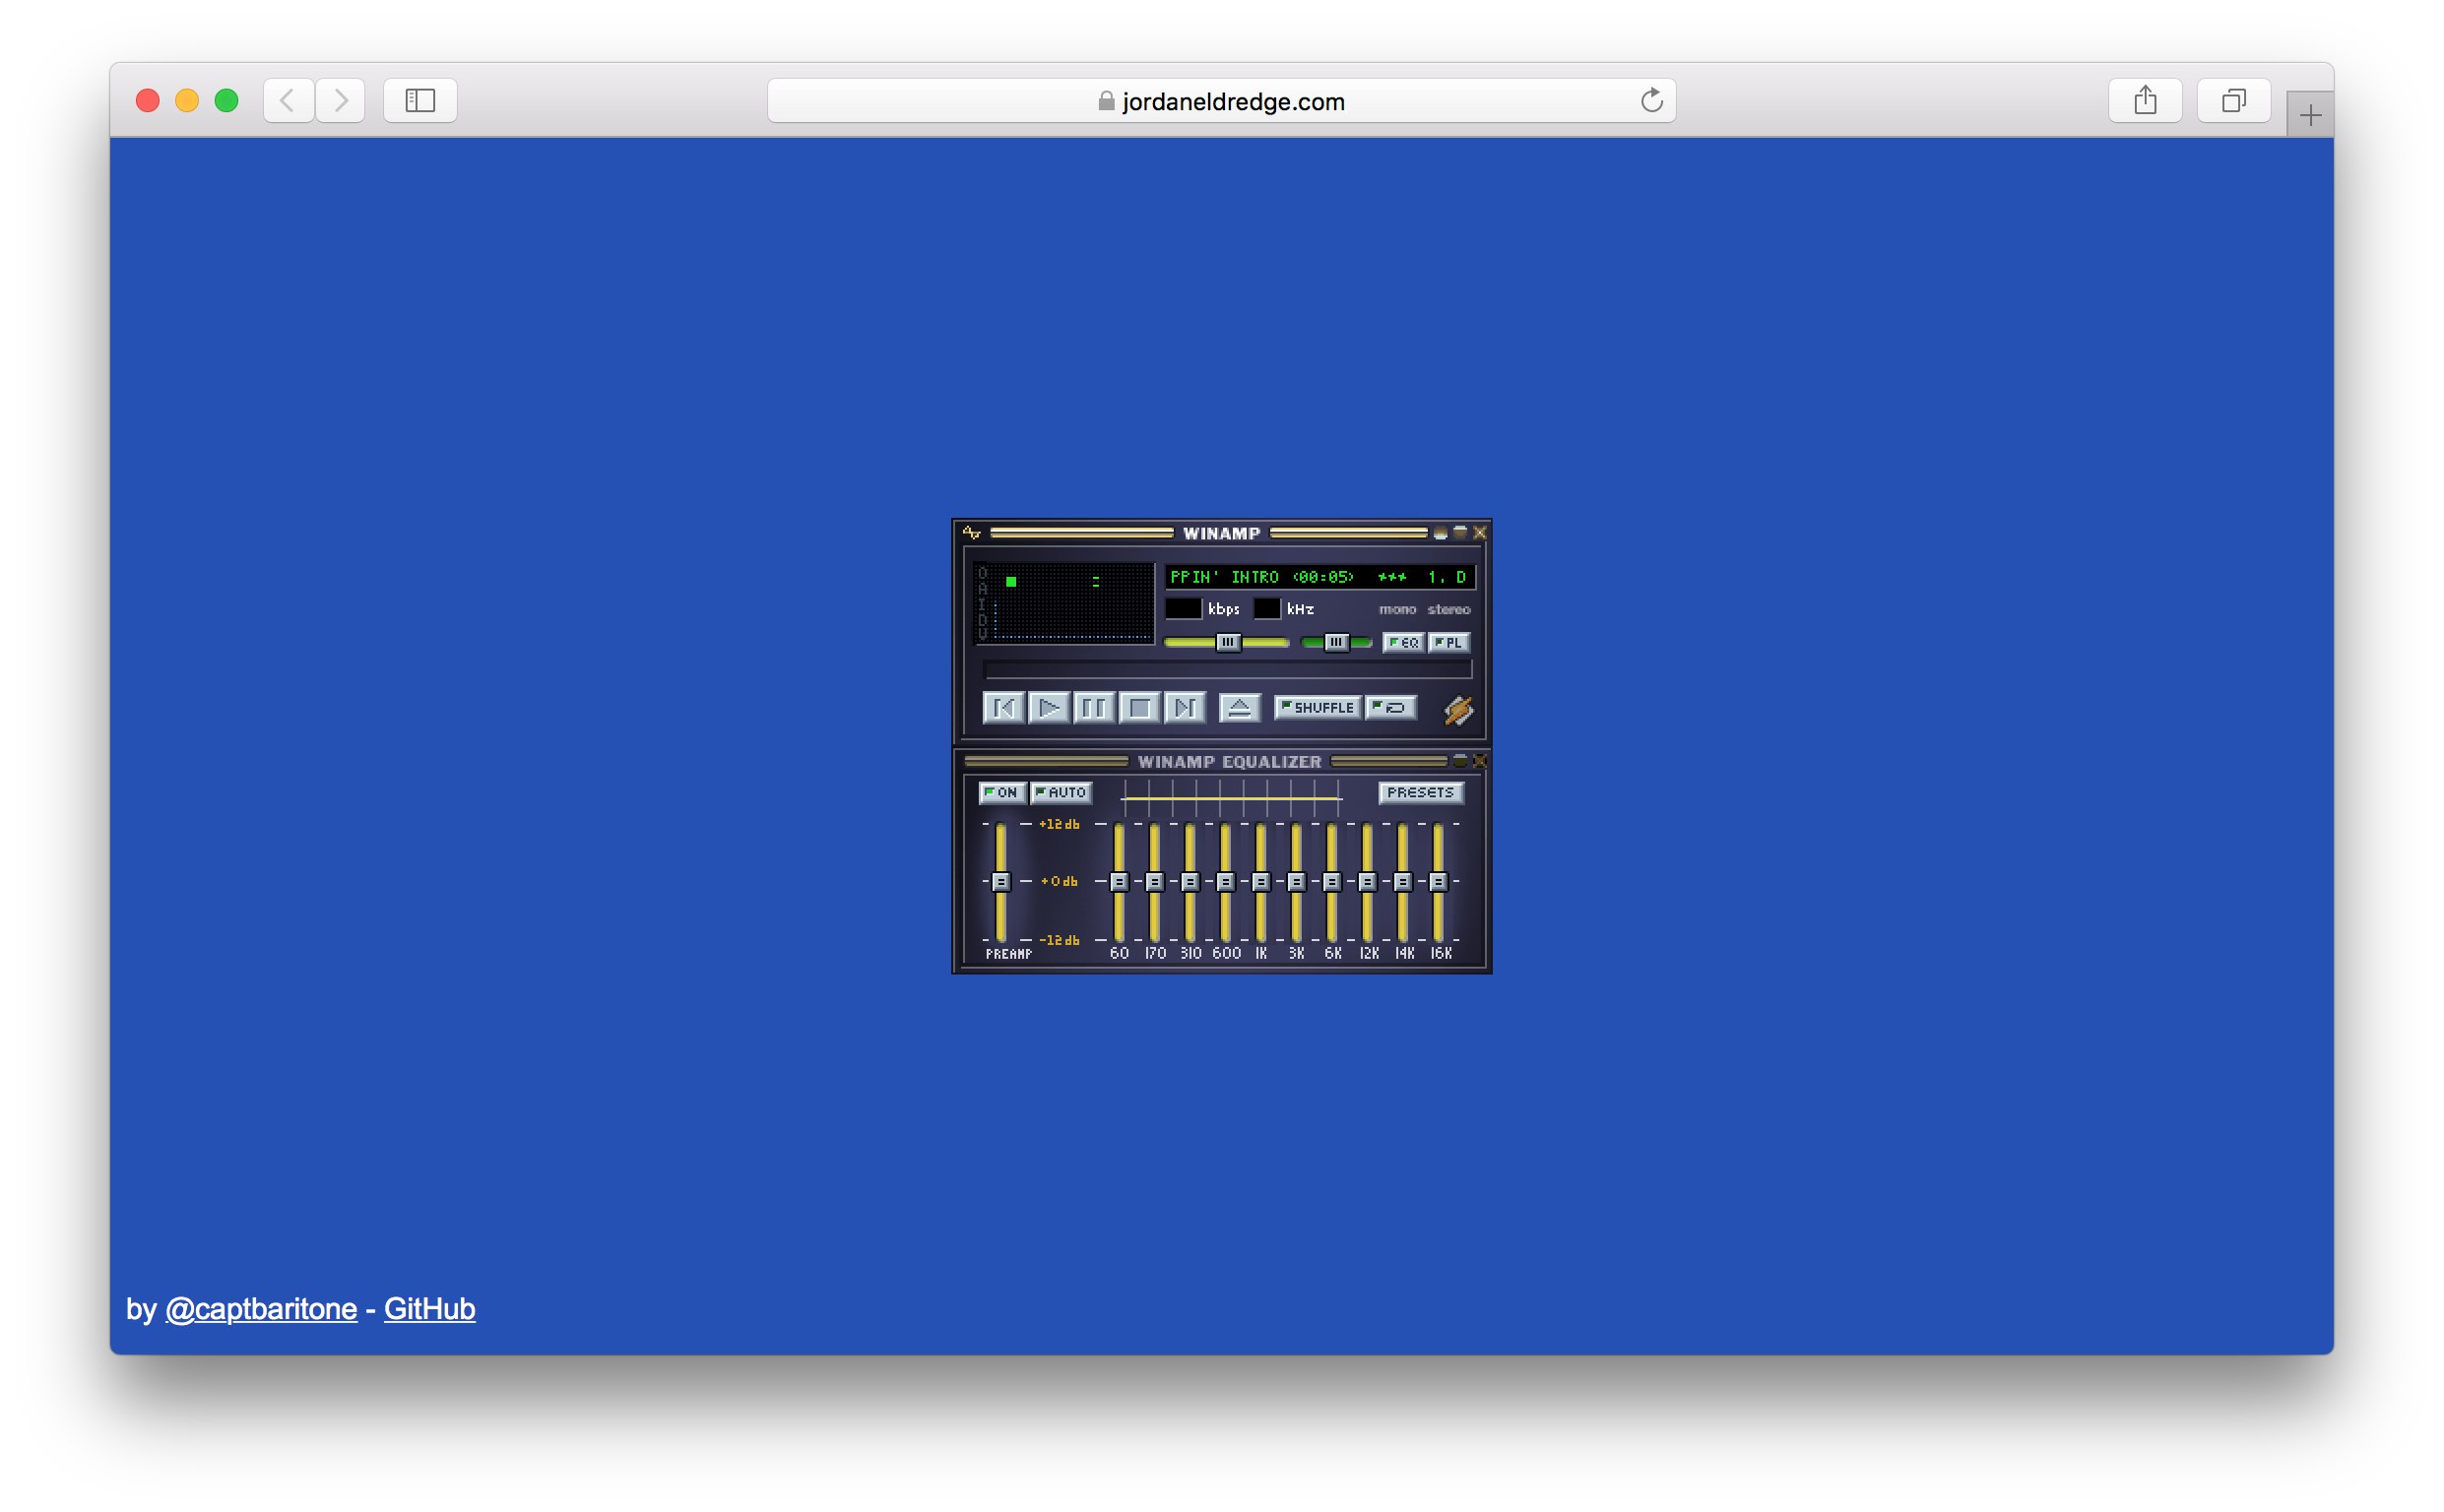Screen dimensions: 2444x1512
Task: Click the jordaneldredge.com address bar
Action: 1221,101
